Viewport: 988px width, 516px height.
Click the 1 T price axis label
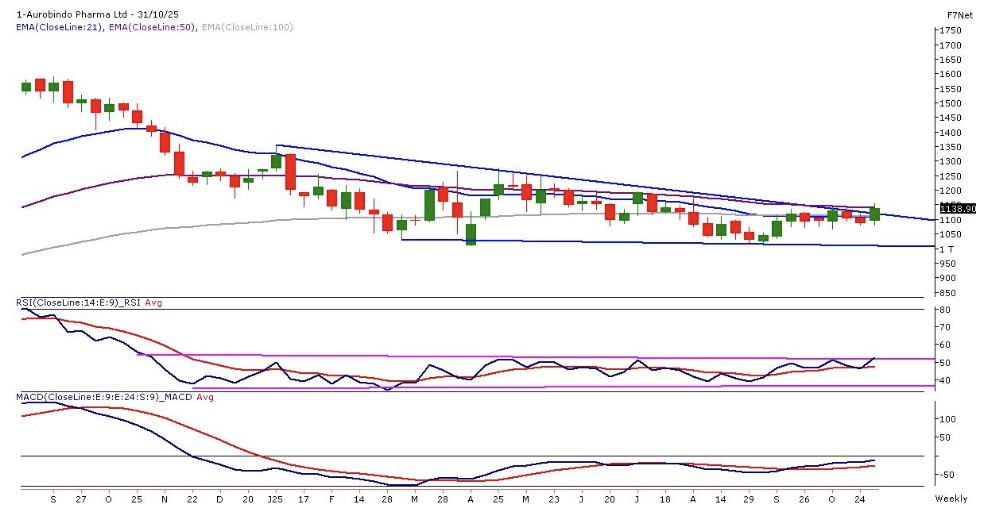pyautogui.click(x=946, y=249)
